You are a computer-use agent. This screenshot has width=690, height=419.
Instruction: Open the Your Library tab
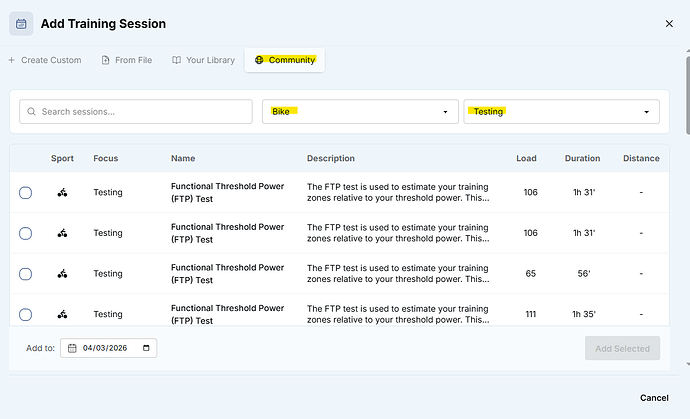[203, 60]
